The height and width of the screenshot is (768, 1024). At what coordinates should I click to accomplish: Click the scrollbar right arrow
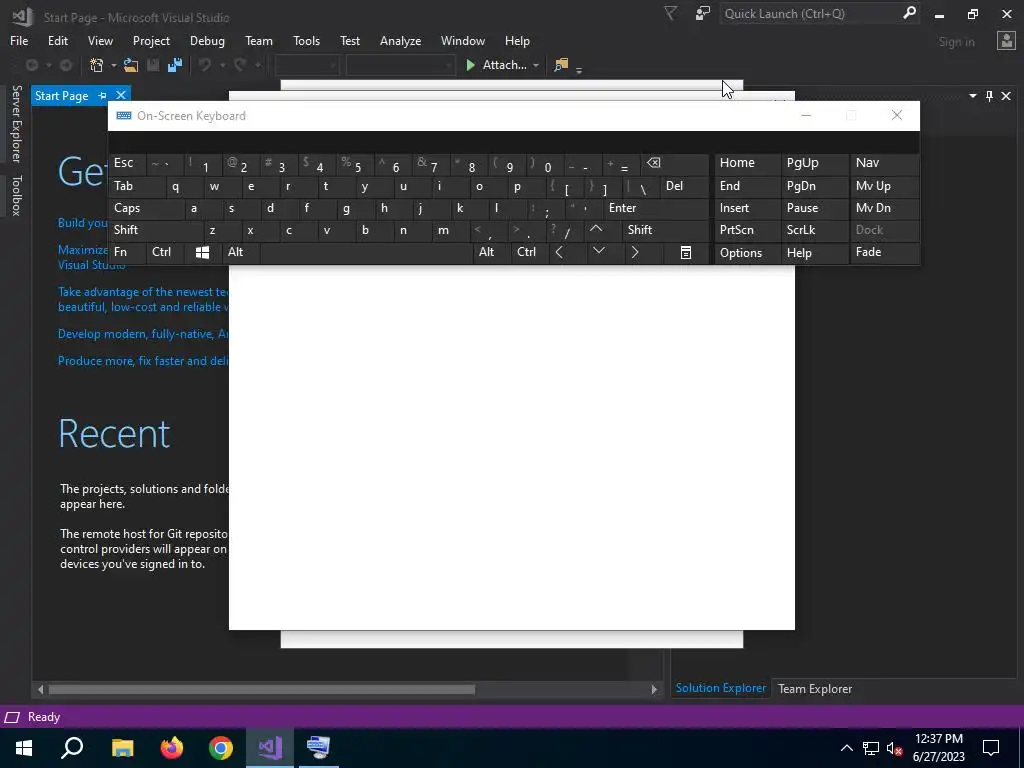point(654,689)
